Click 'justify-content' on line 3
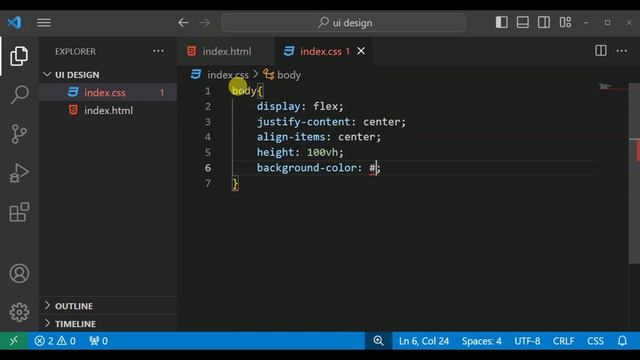This screenshot has height=360, width=640. pyautogui.click(x=304, y=122)
